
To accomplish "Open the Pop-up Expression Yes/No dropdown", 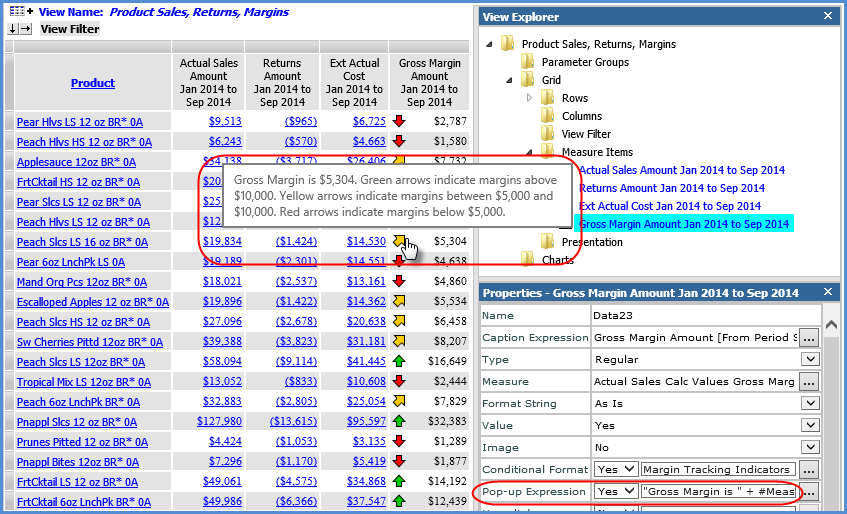I will click(616, 491).
